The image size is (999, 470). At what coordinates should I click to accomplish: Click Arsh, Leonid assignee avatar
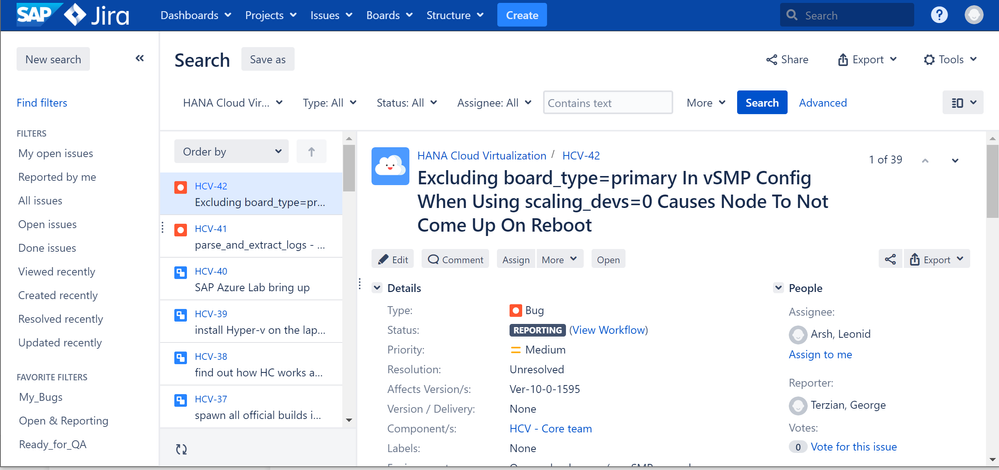(798, 334)
